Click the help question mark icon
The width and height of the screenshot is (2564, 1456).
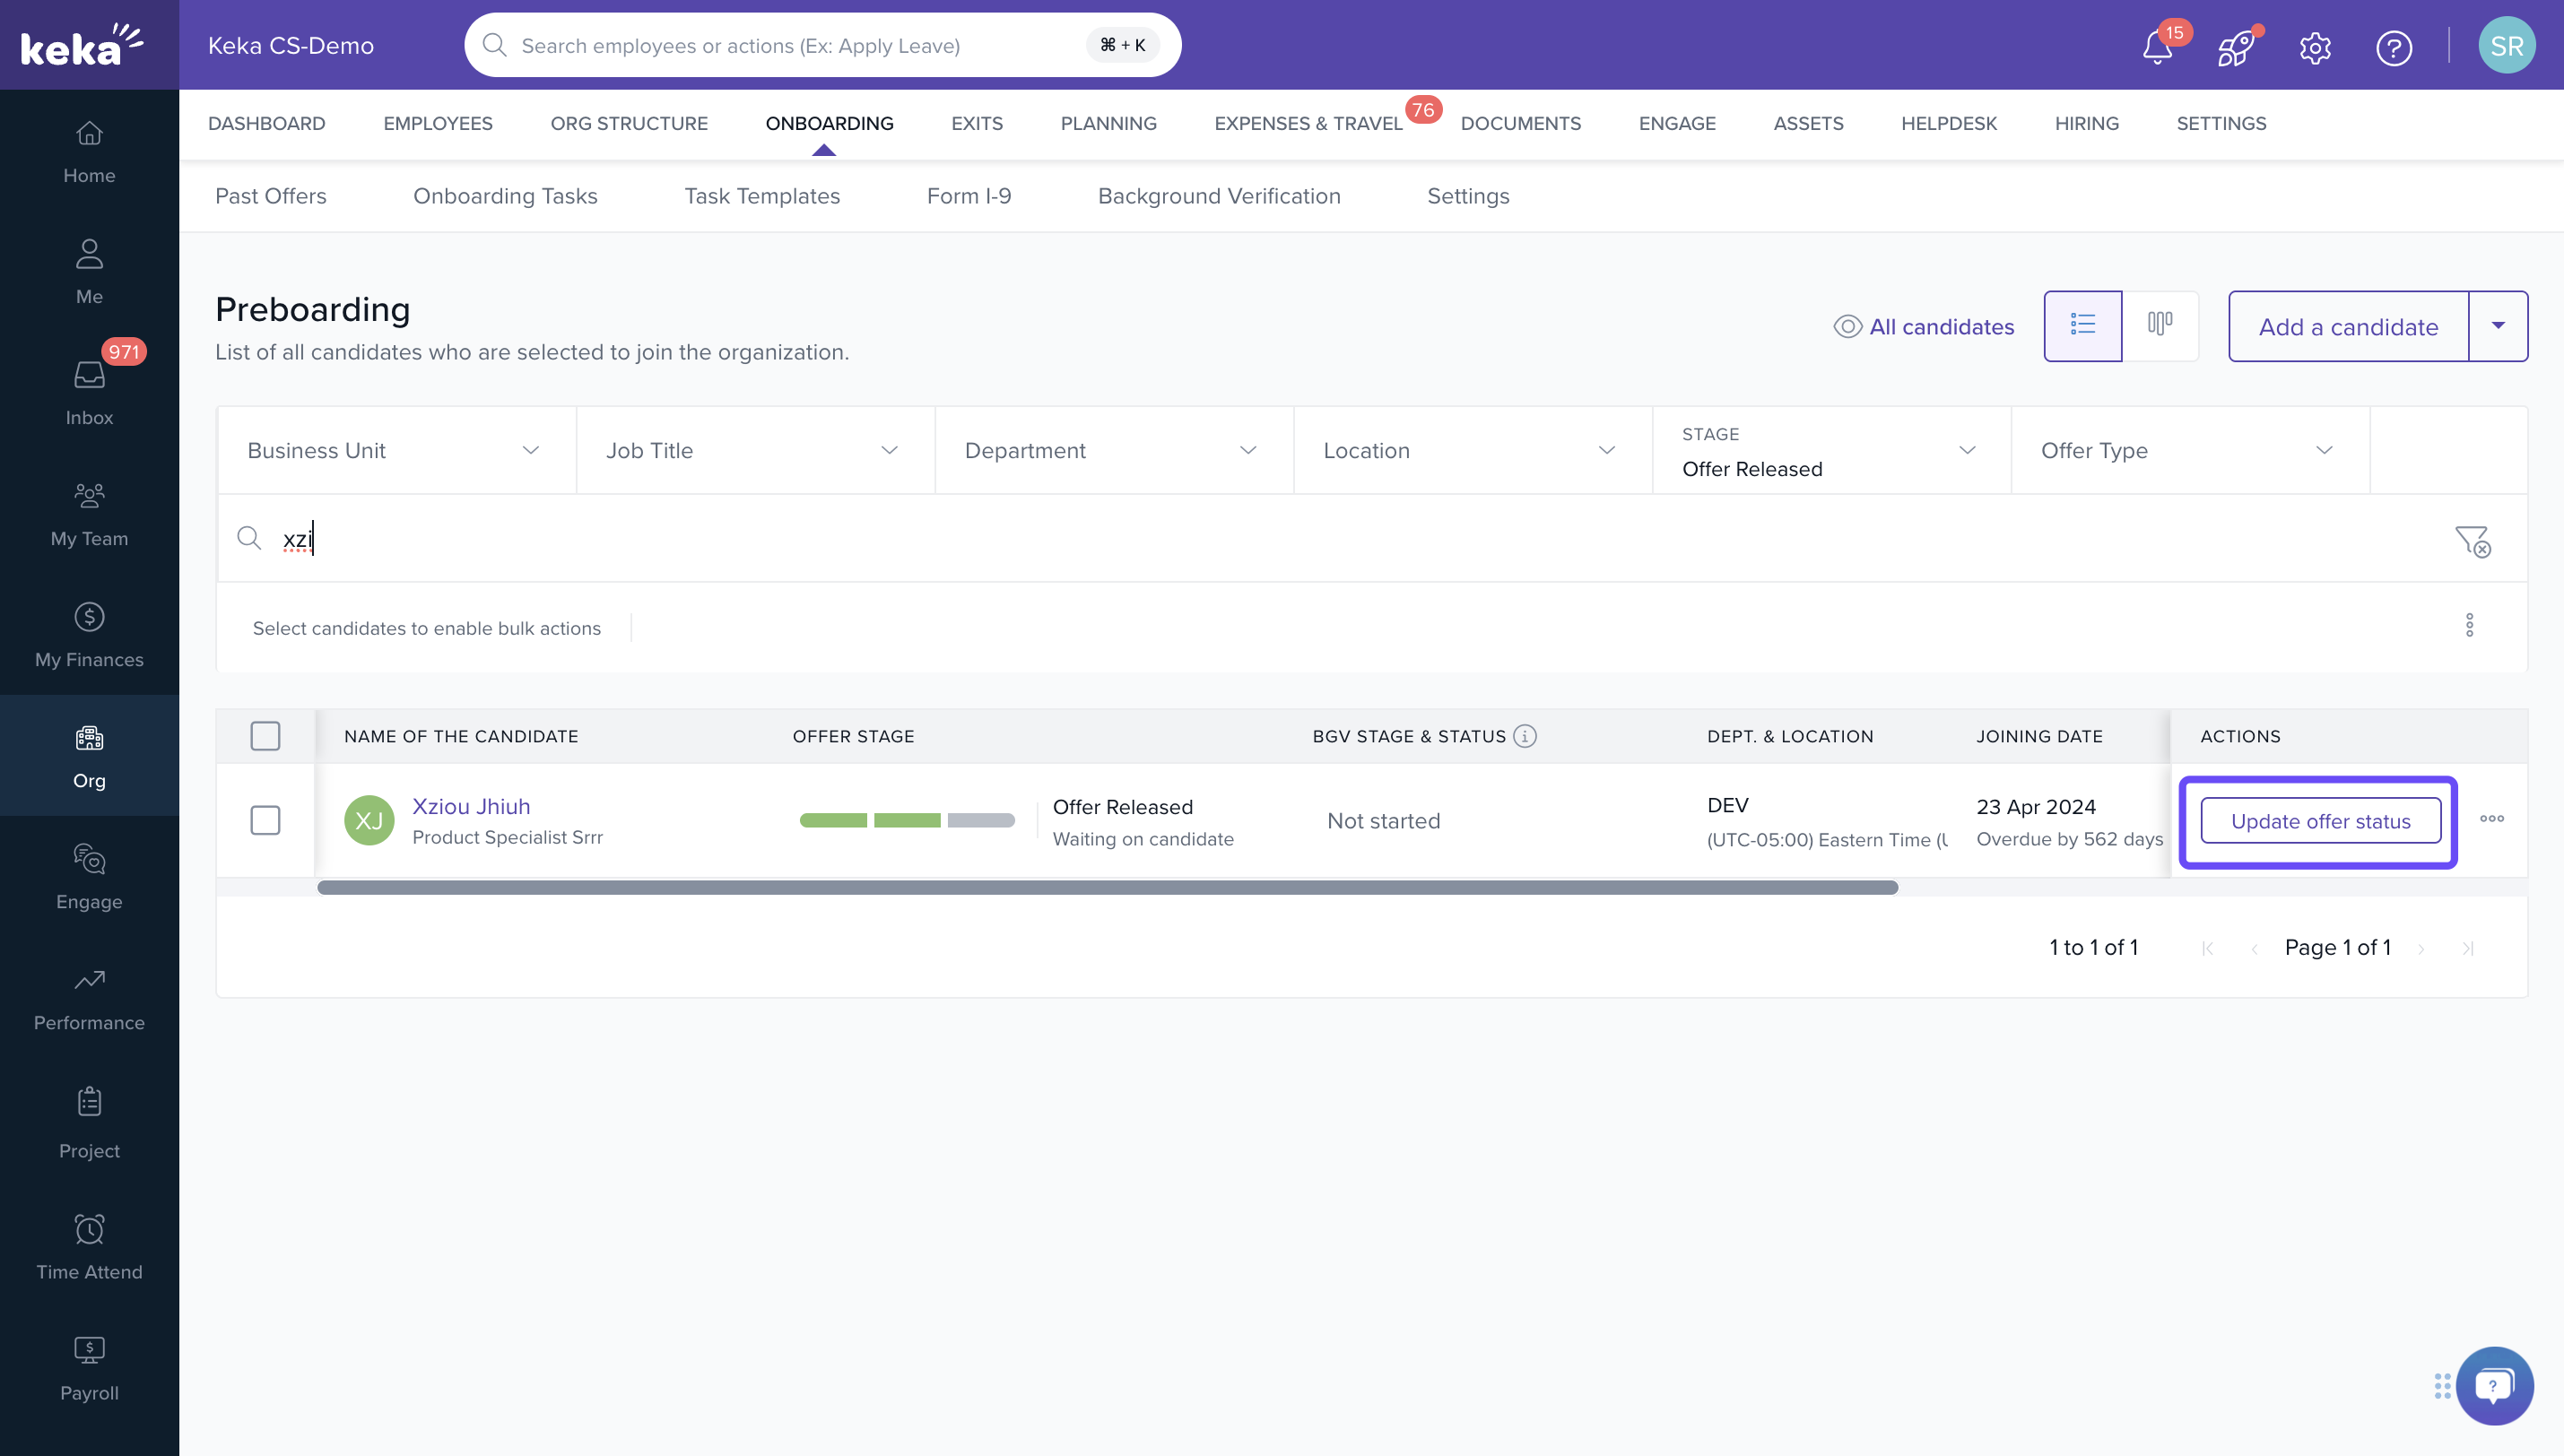(x=2393, y=47)
